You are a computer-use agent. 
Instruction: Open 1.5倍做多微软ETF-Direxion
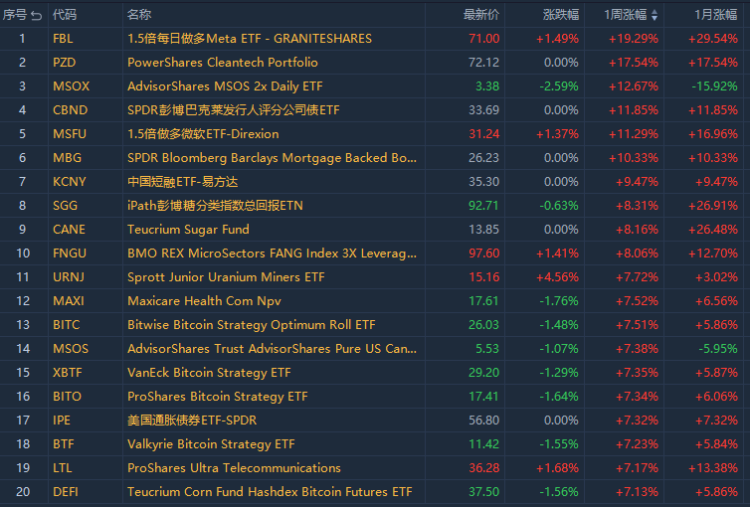pos(203,134)
